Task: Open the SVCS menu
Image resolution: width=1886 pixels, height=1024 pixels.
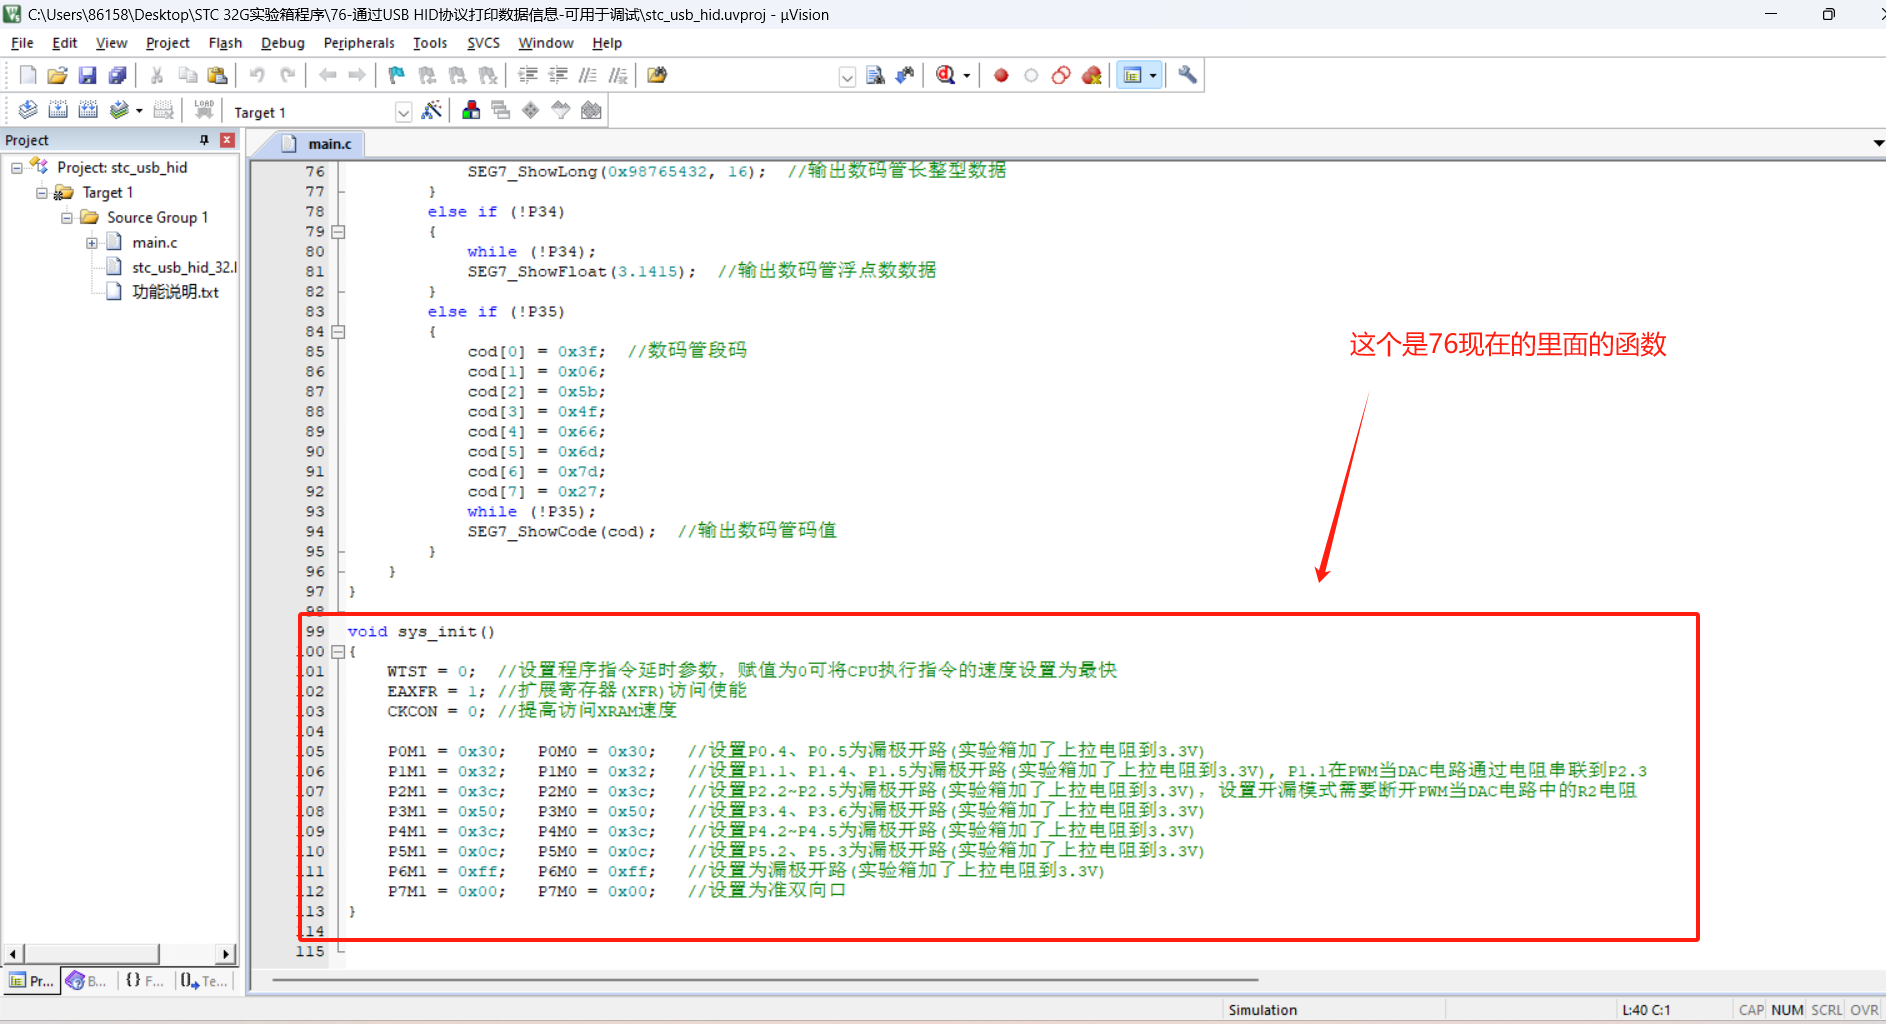Action: click(483, 43)
